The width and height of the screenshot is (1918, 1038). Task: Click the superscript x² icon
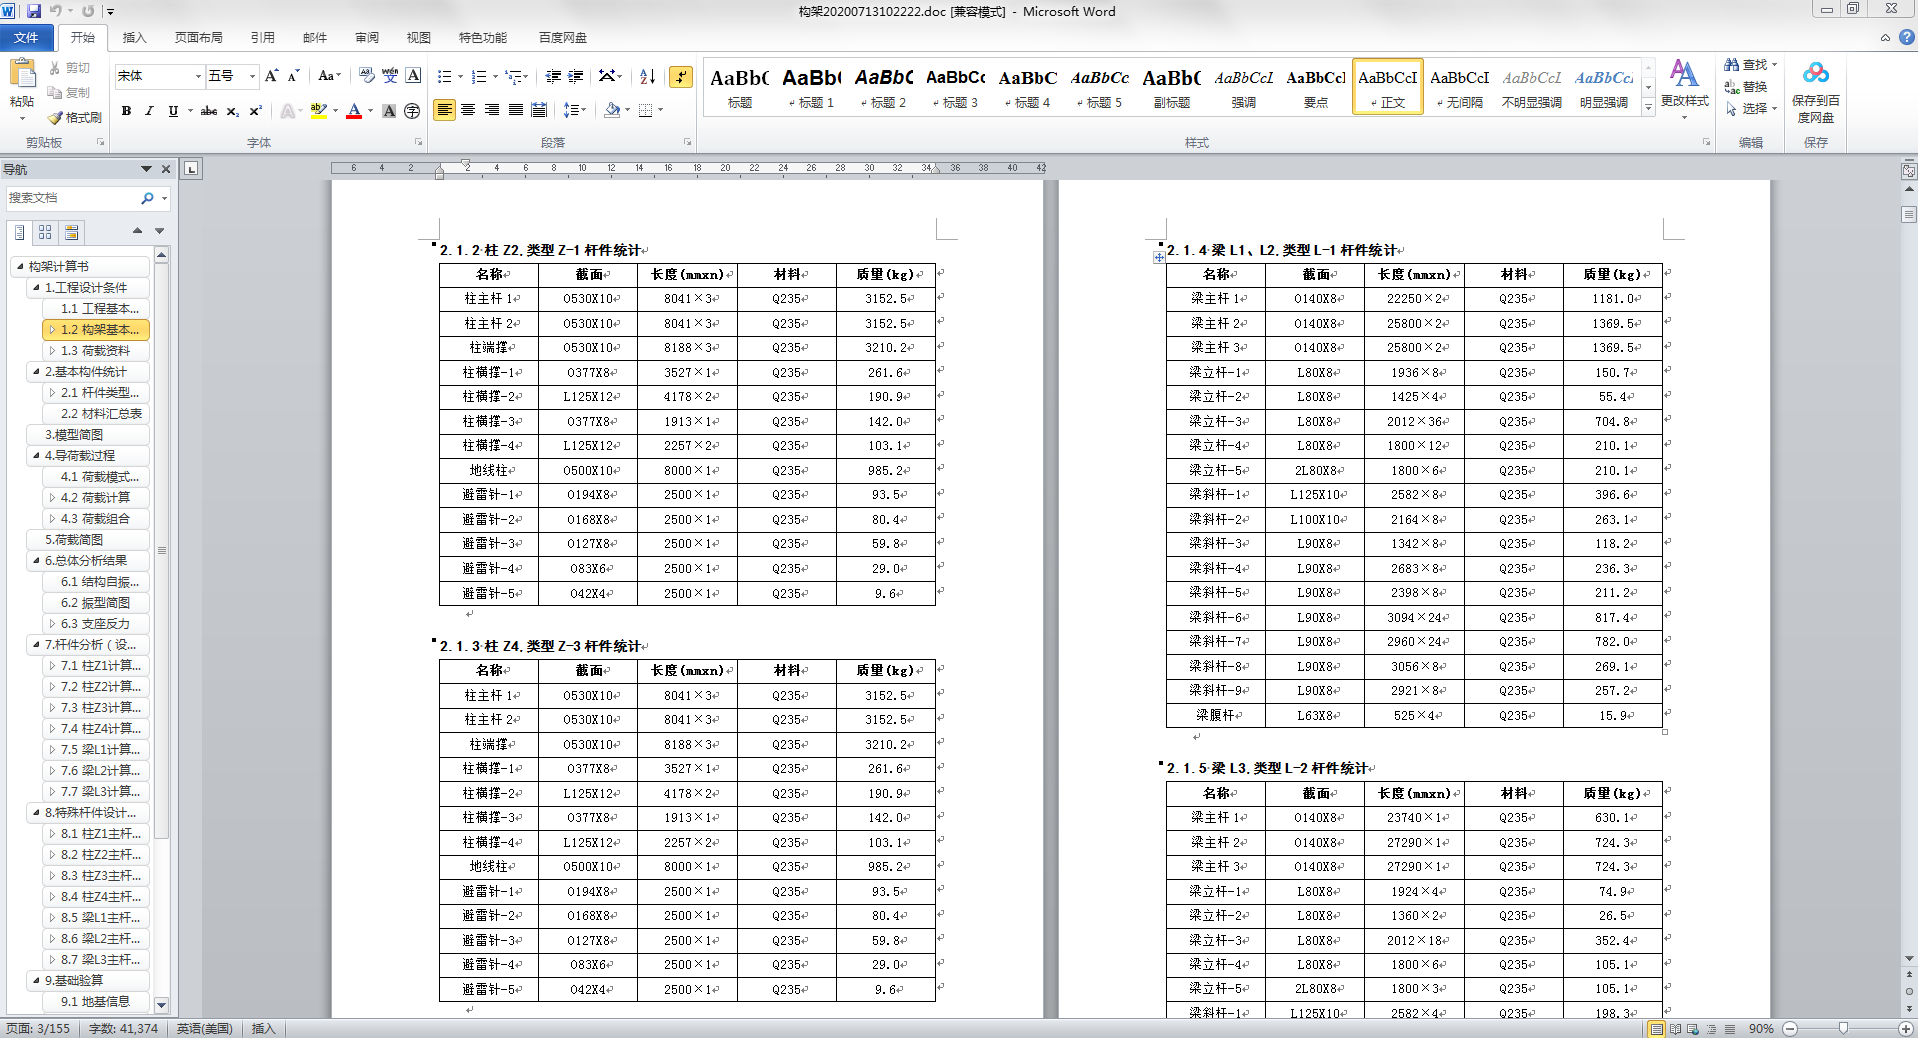pyautogui.click(x=255, y=111)
